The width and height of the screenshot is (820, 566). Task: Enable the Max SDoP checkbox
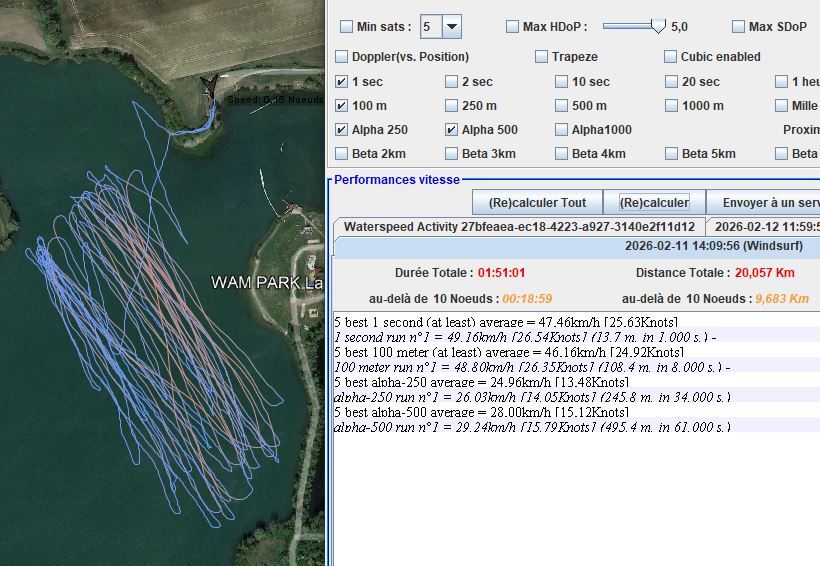(x=738, y=27)
